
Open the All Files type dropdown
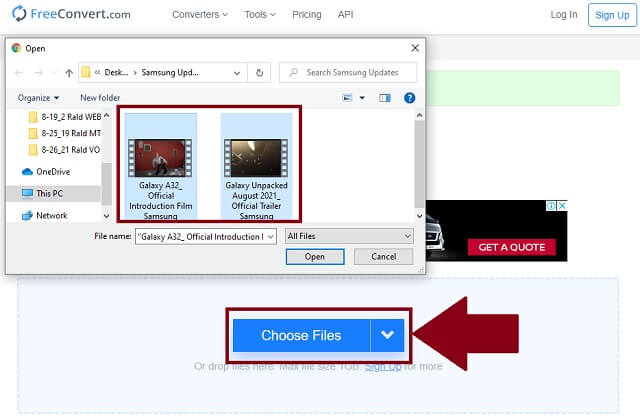tap(349, 236)
